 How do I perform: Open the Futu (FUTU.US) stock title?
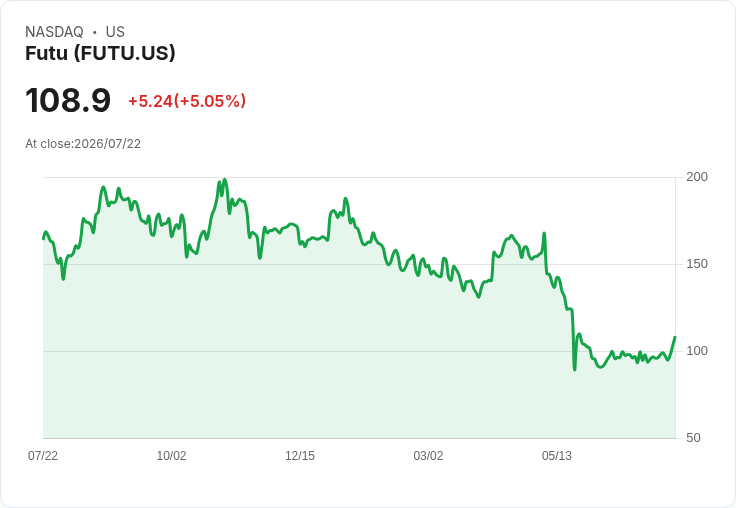click(100, 53)
